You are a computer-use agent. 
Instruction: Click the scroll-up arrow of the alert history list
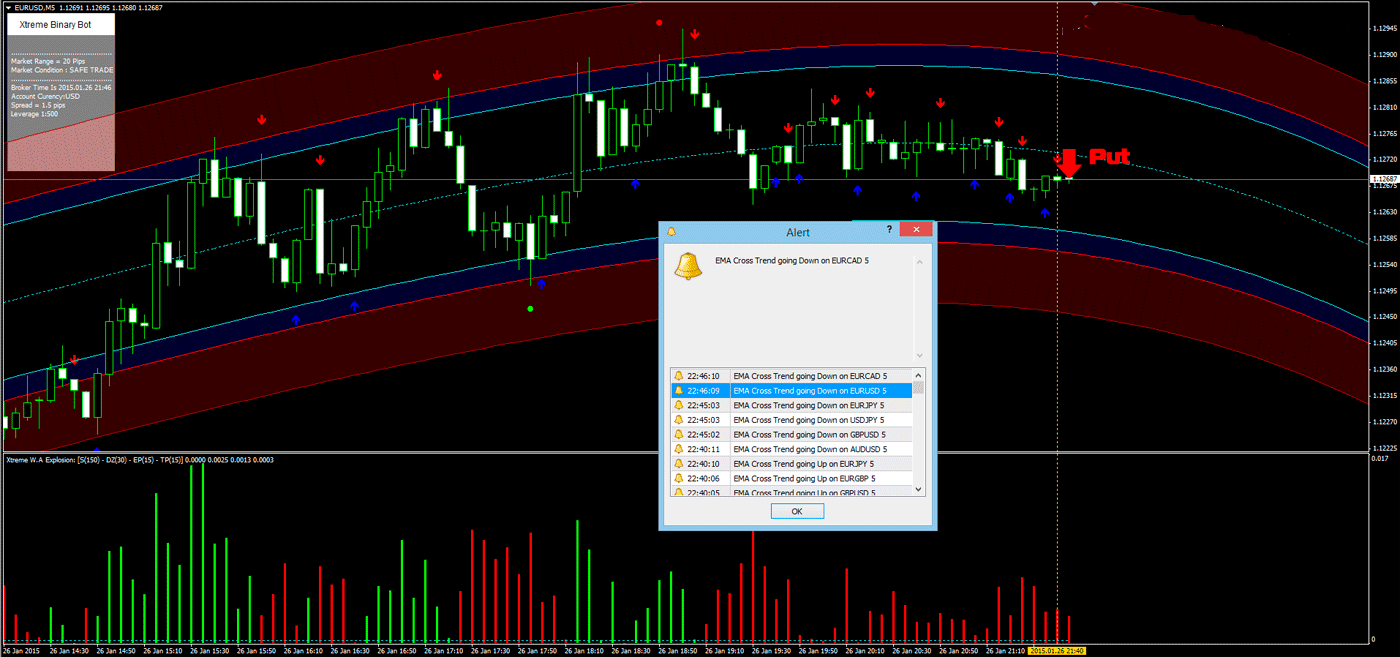click(919, 375)
